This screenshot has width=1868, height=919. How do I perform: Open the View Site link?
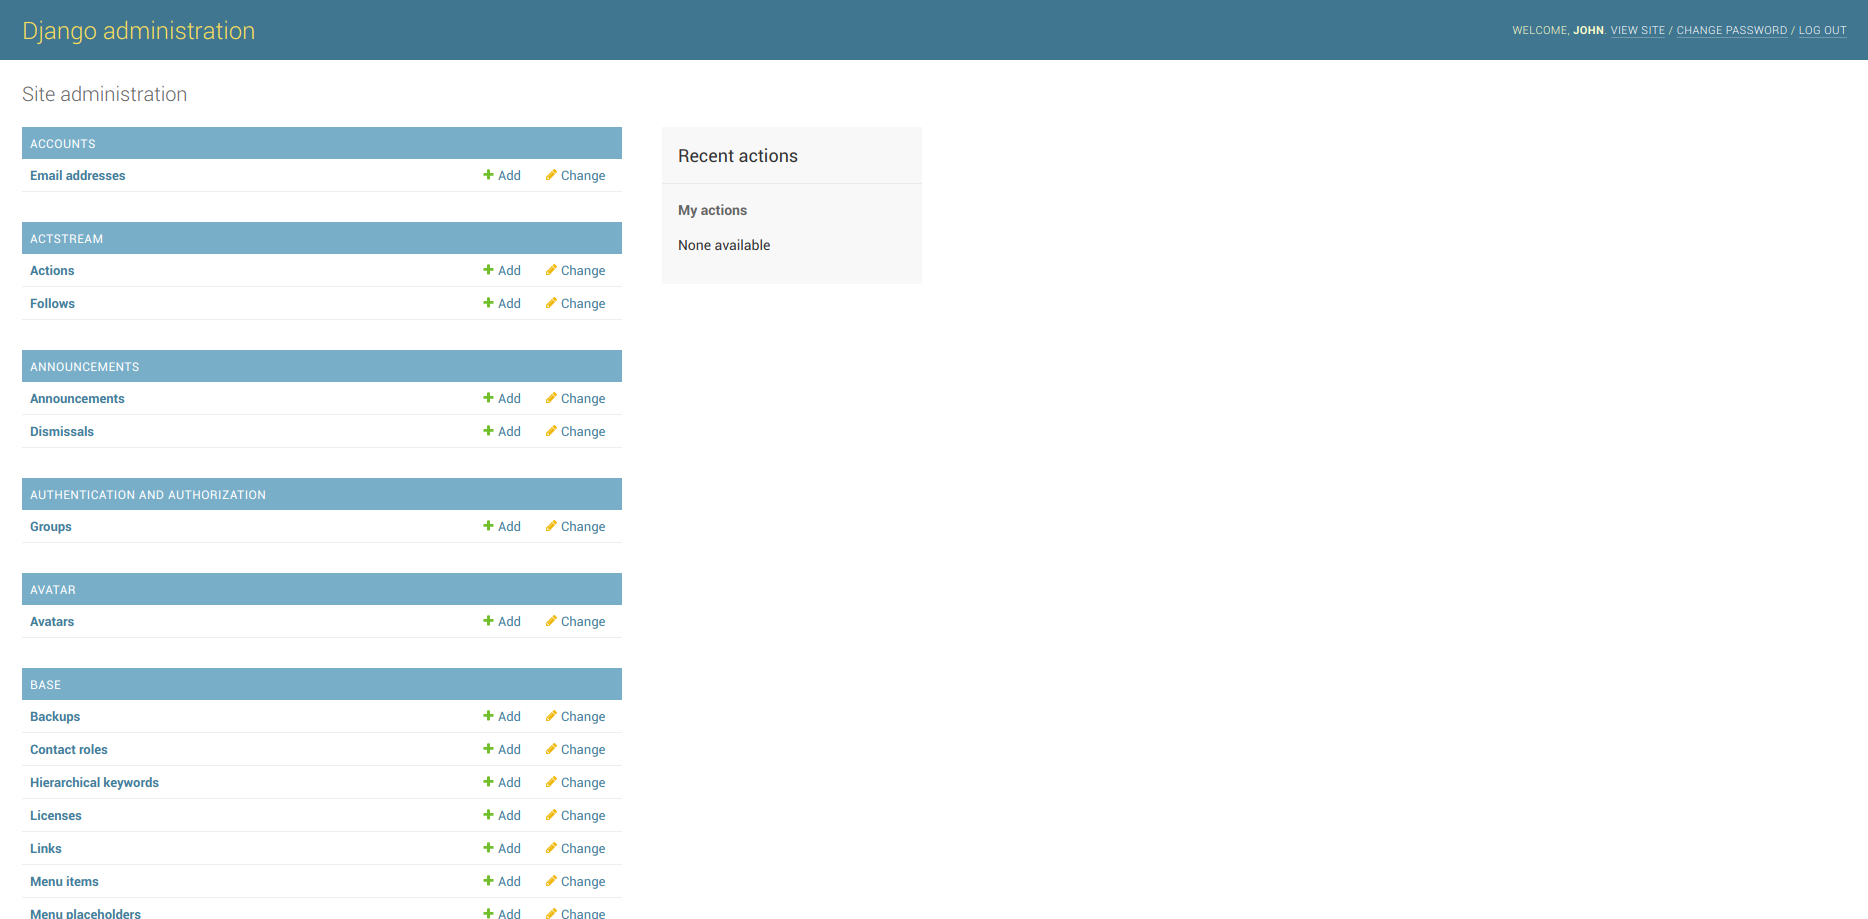(1637, 30)
